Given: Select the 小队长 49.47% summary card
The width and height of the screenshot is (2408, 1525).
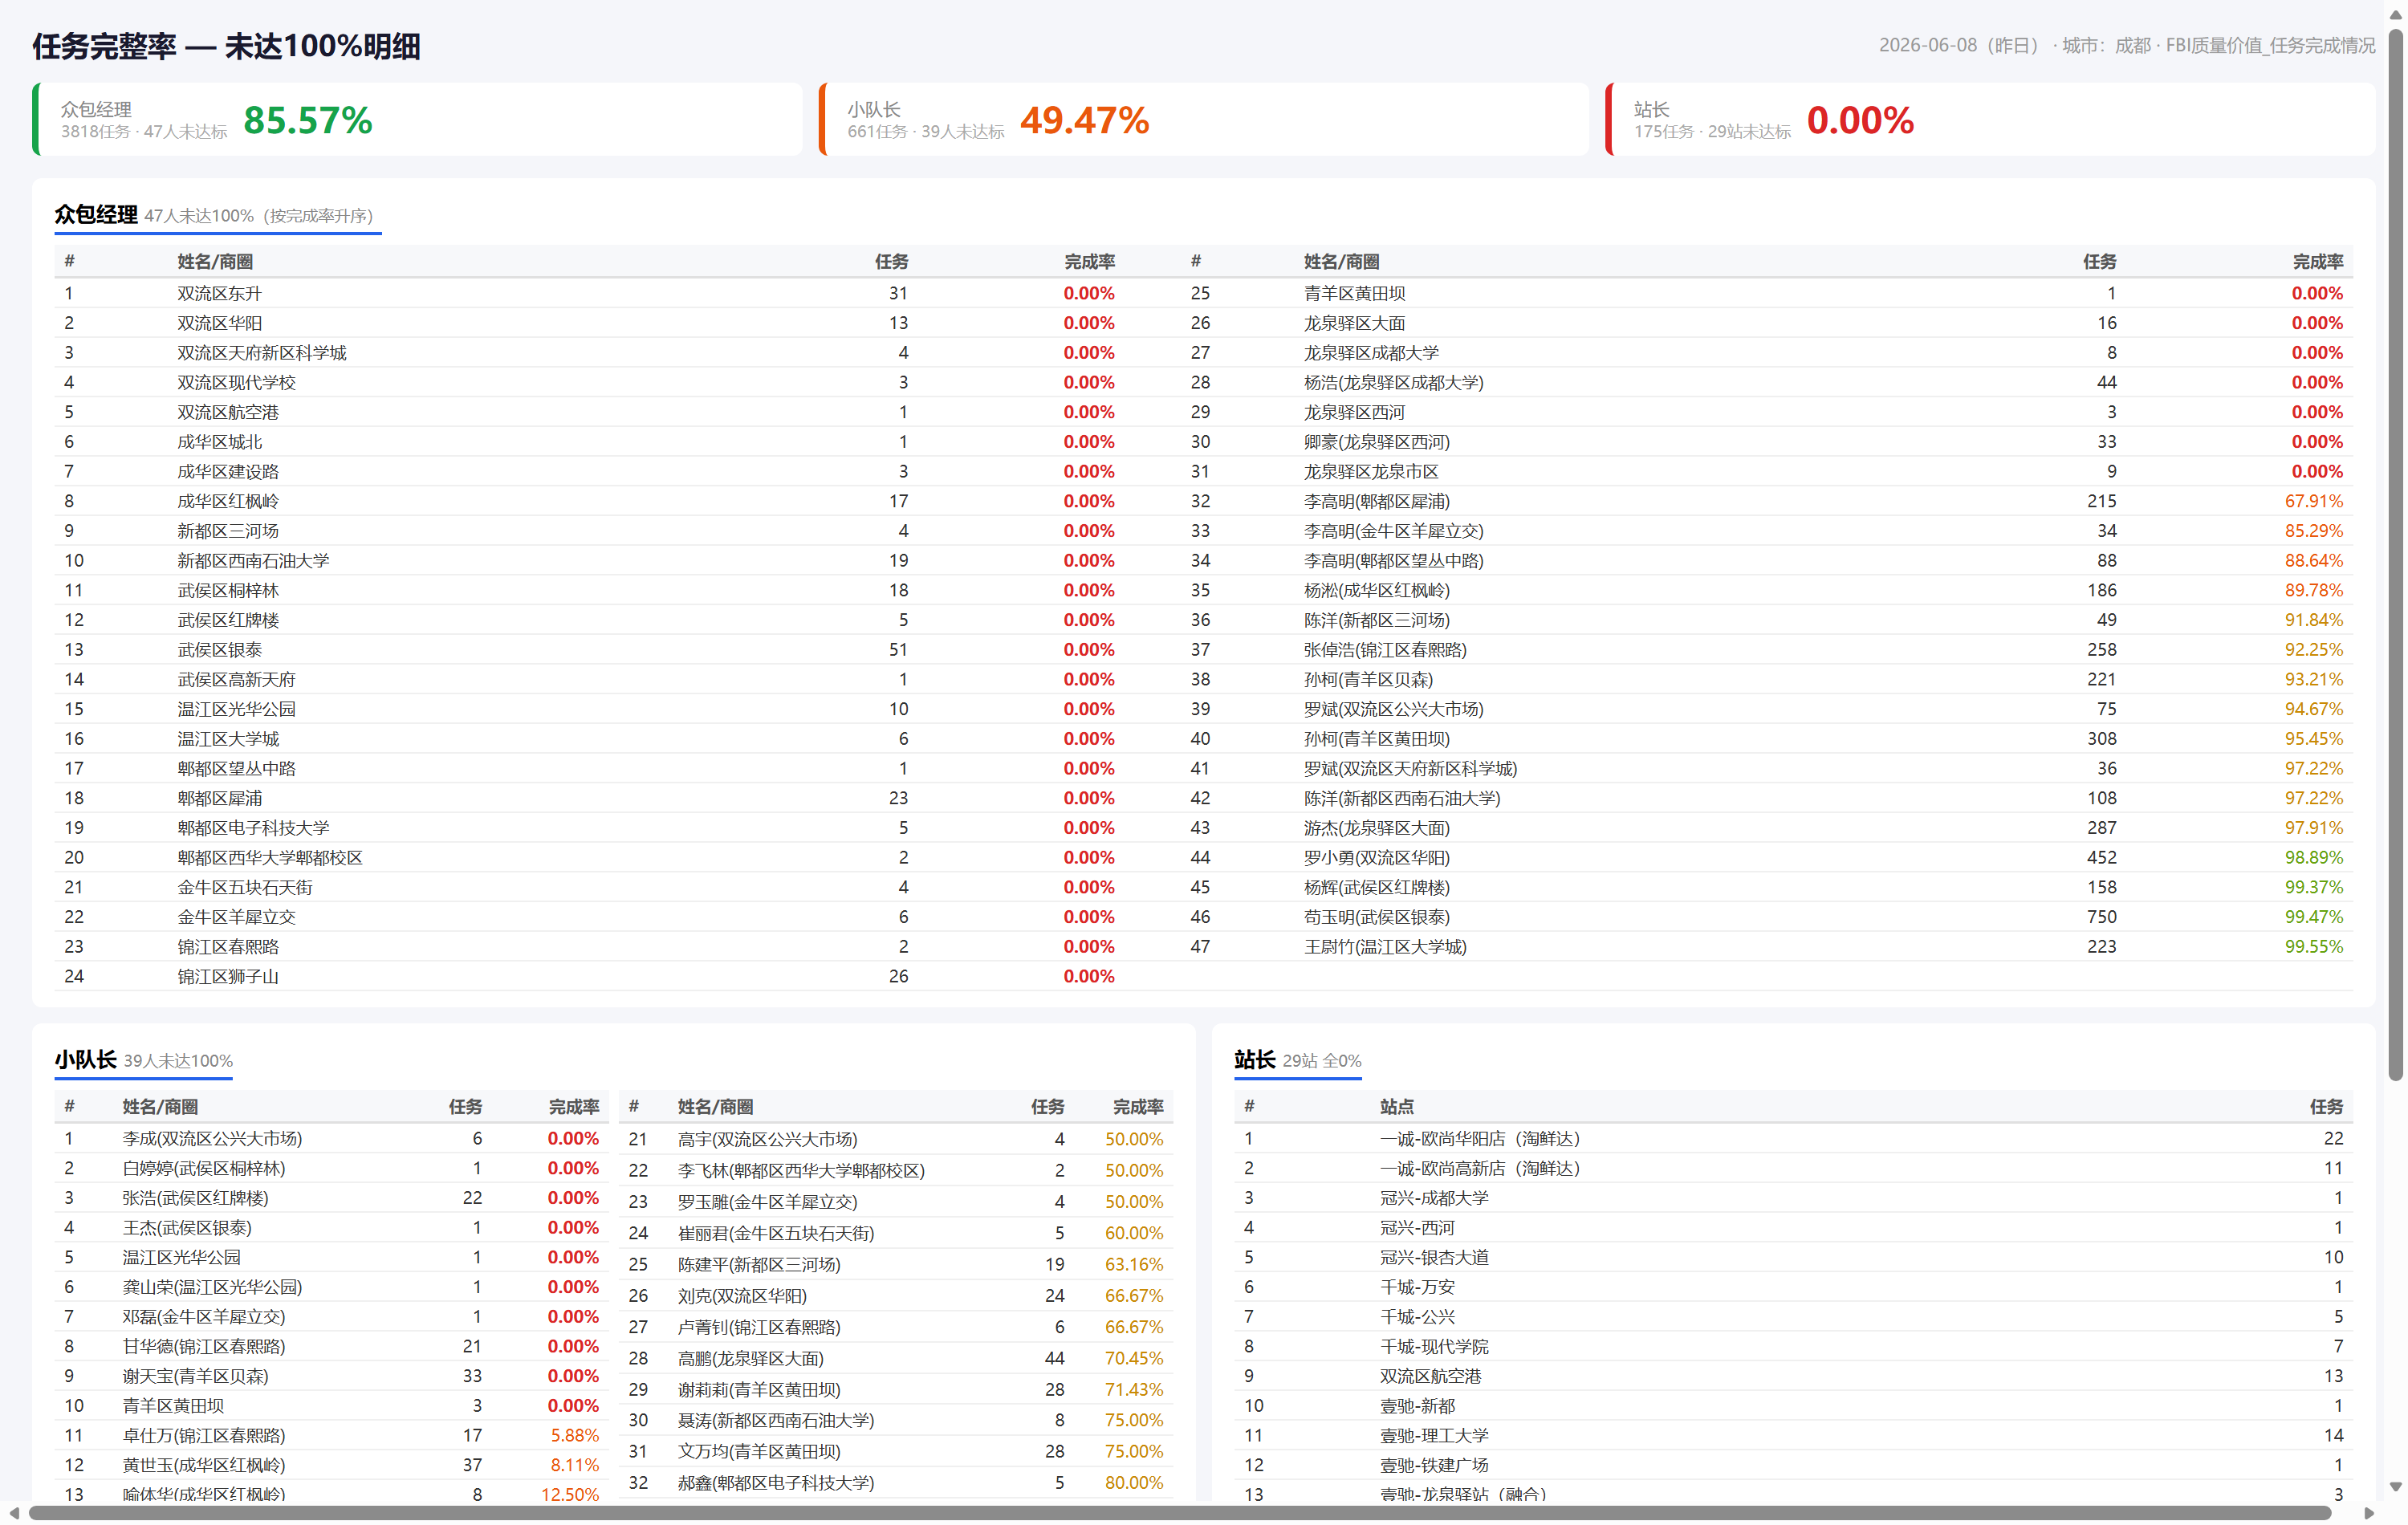Looking at the screenshot, I should point(1204,119).
